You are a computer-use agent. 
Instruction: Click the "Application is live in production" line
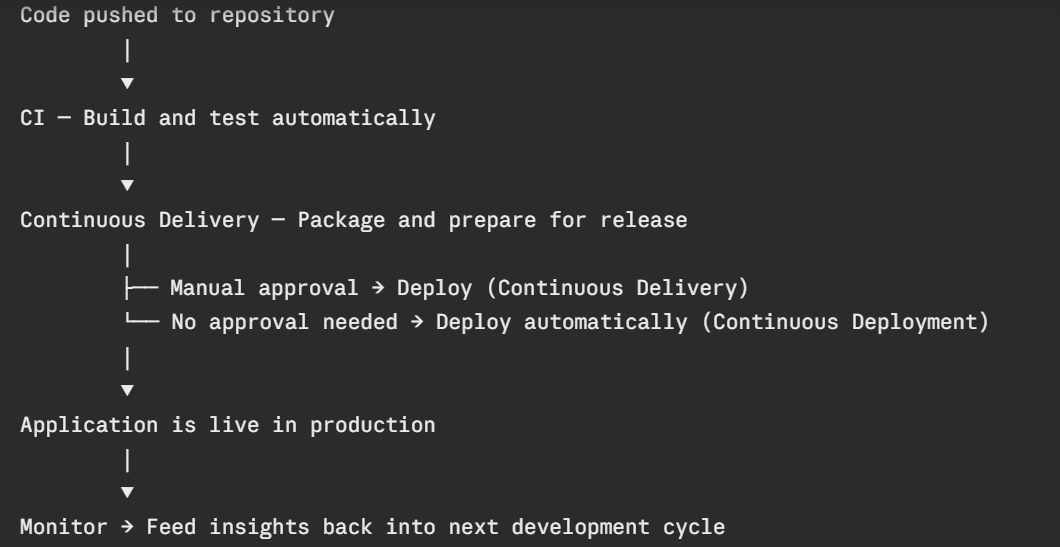pyautogui.click(x=228, y=425)
